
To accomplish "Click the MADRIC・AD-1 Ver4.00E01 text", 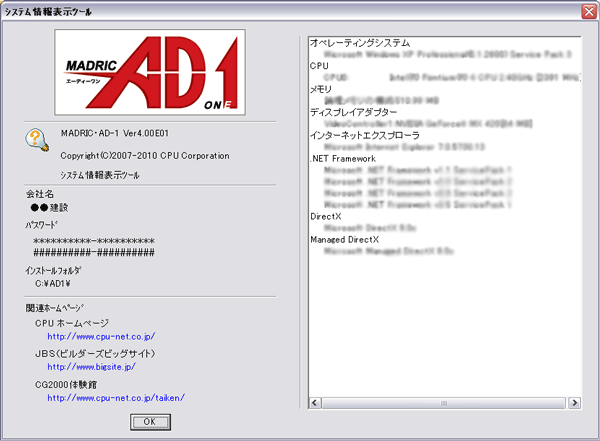I will pos(115,133).
